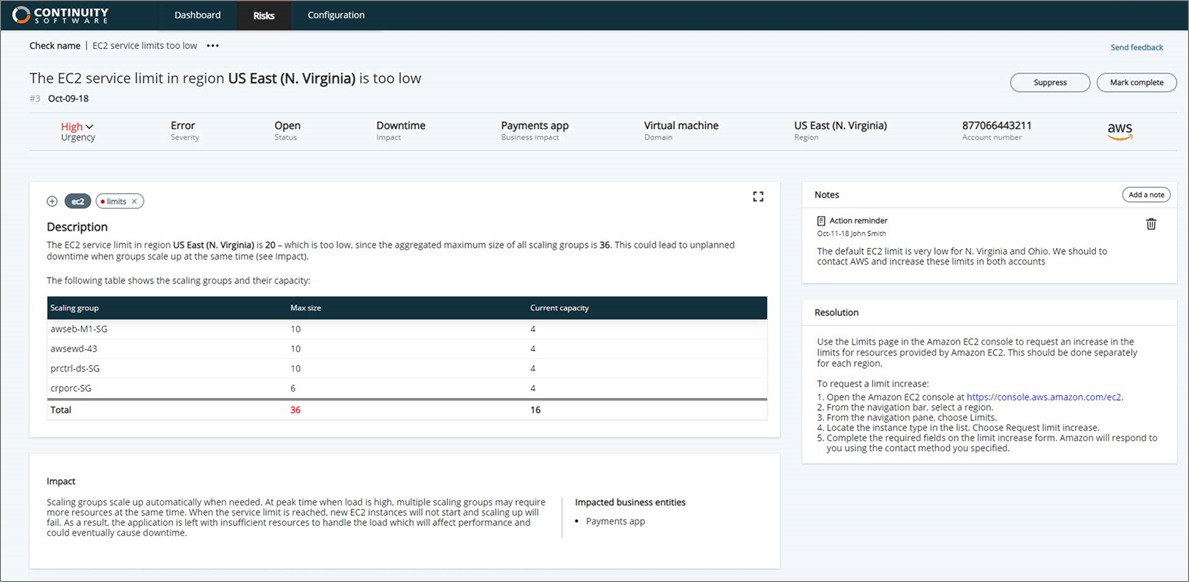Click the total current capacity 16
The image size is (1189, 582).
tap(535, 410)
